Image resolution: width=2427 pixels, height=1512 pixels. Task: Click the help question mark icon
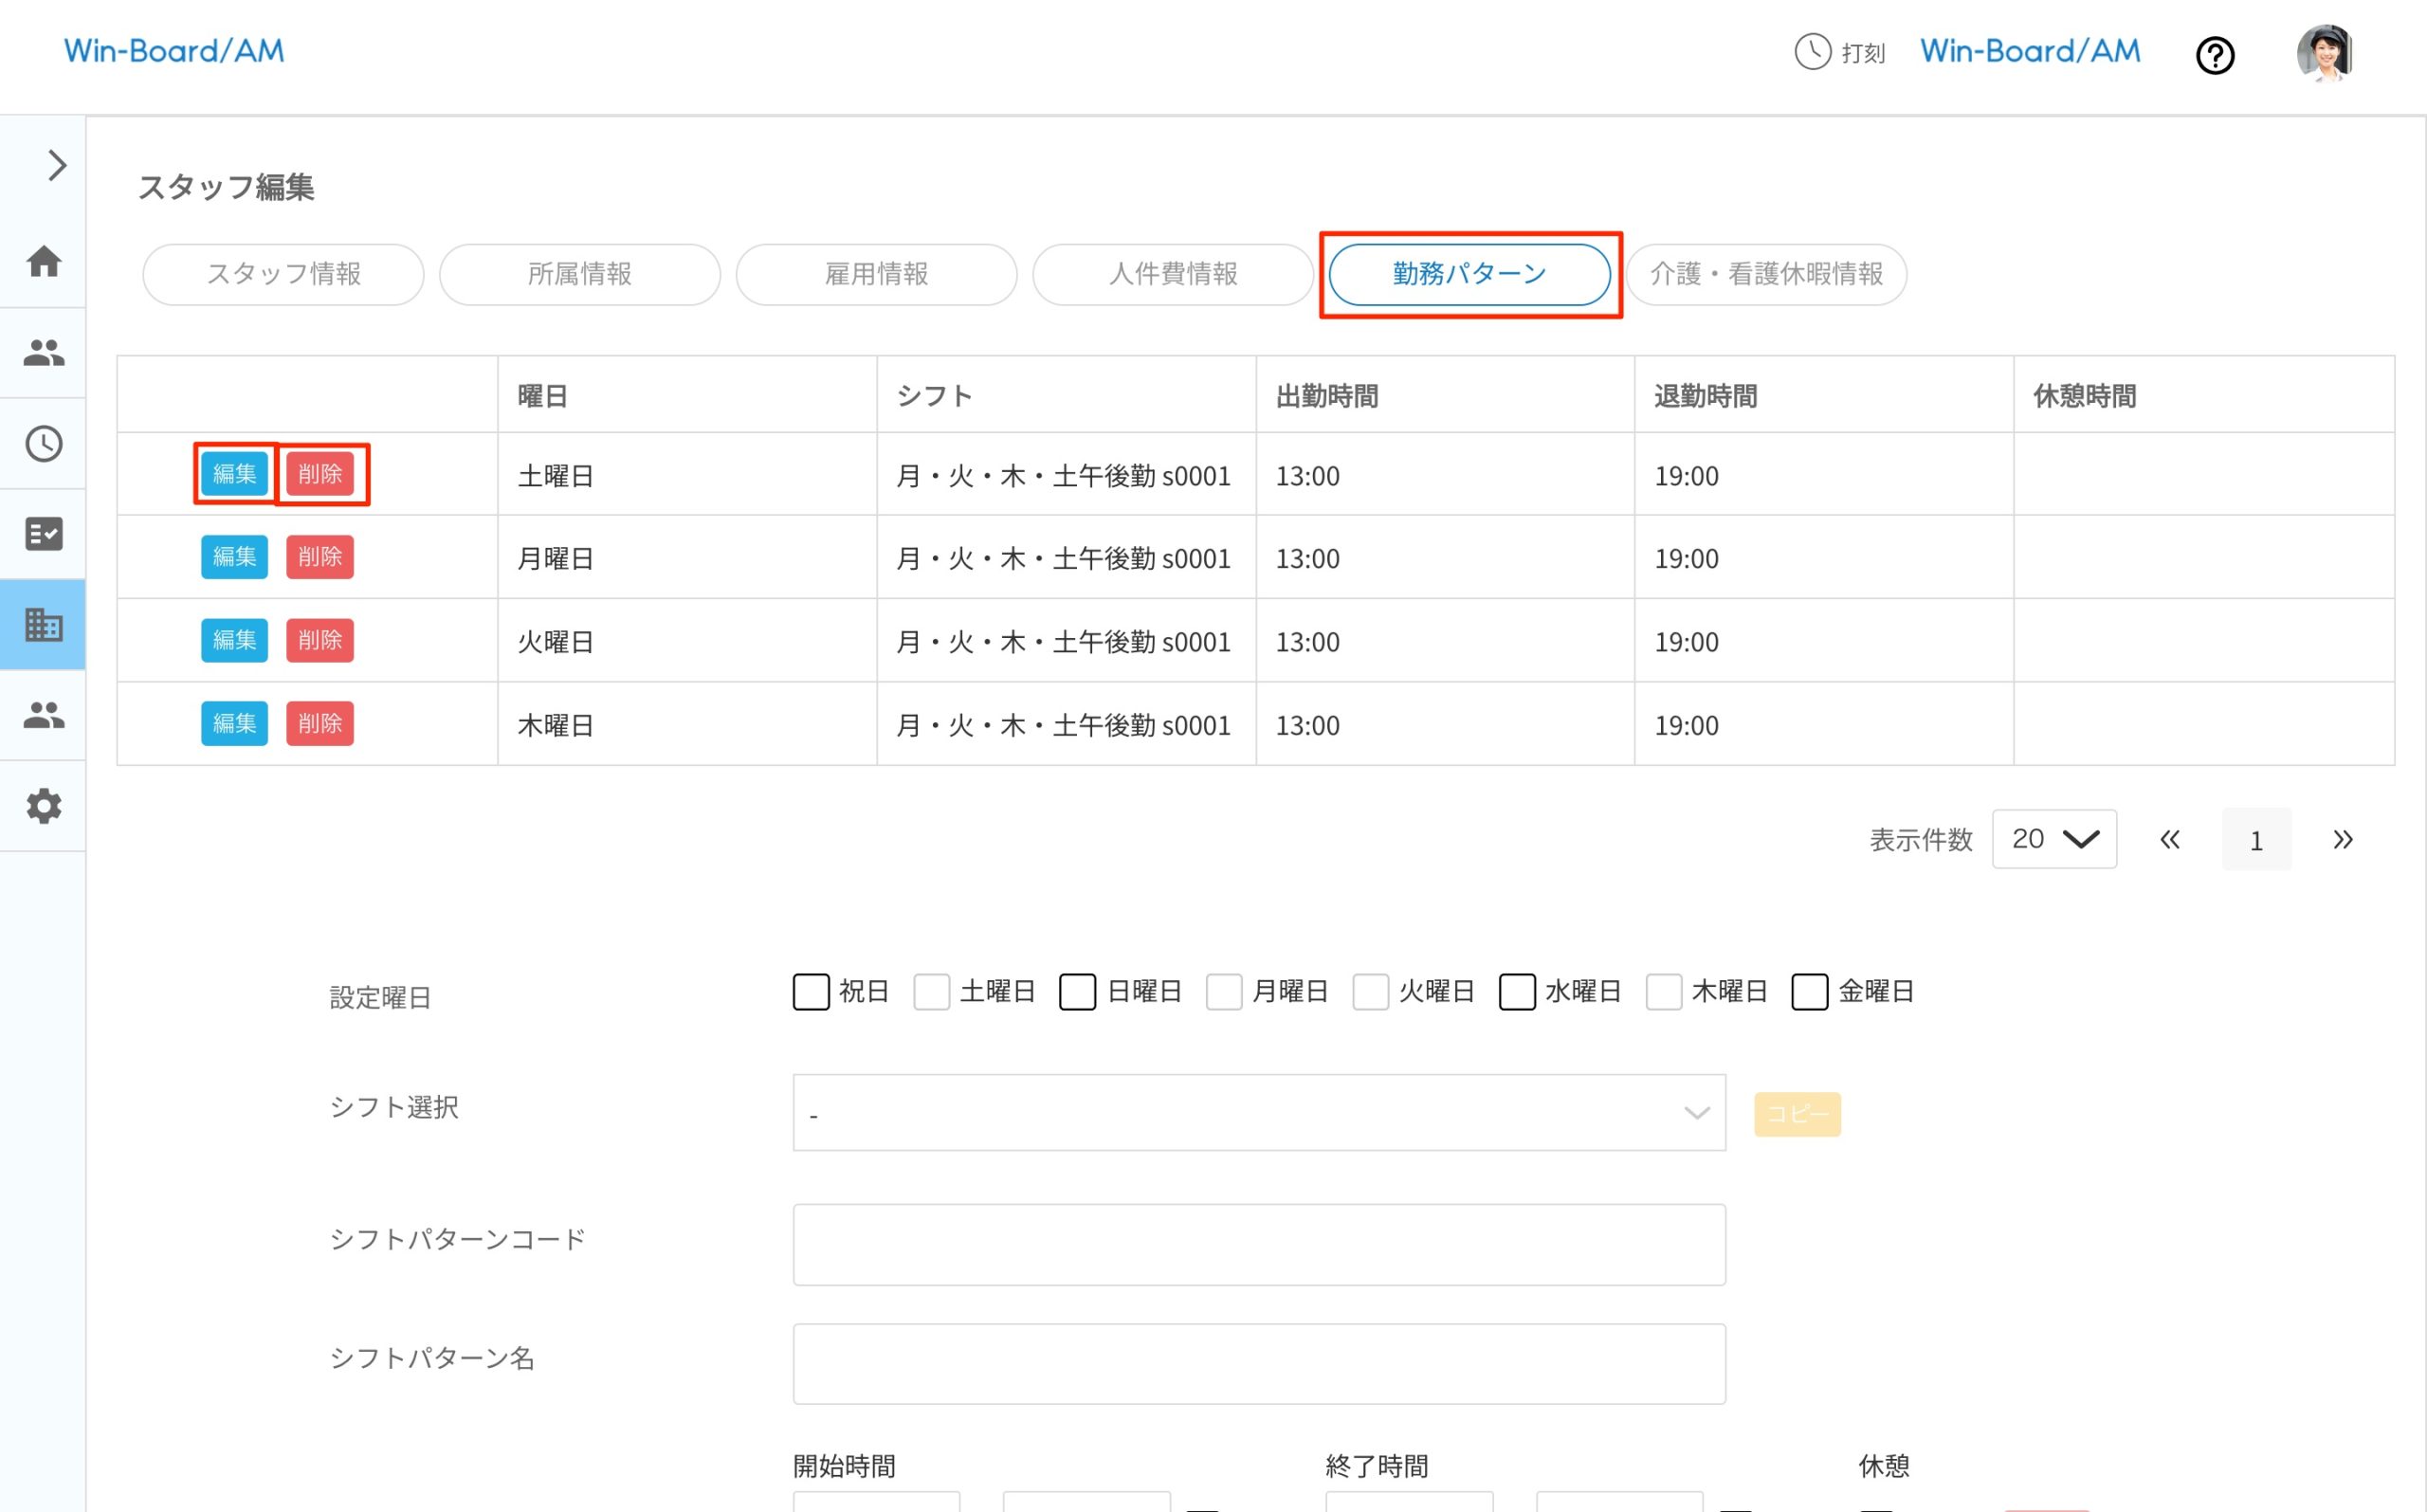tap(2215, 56)
